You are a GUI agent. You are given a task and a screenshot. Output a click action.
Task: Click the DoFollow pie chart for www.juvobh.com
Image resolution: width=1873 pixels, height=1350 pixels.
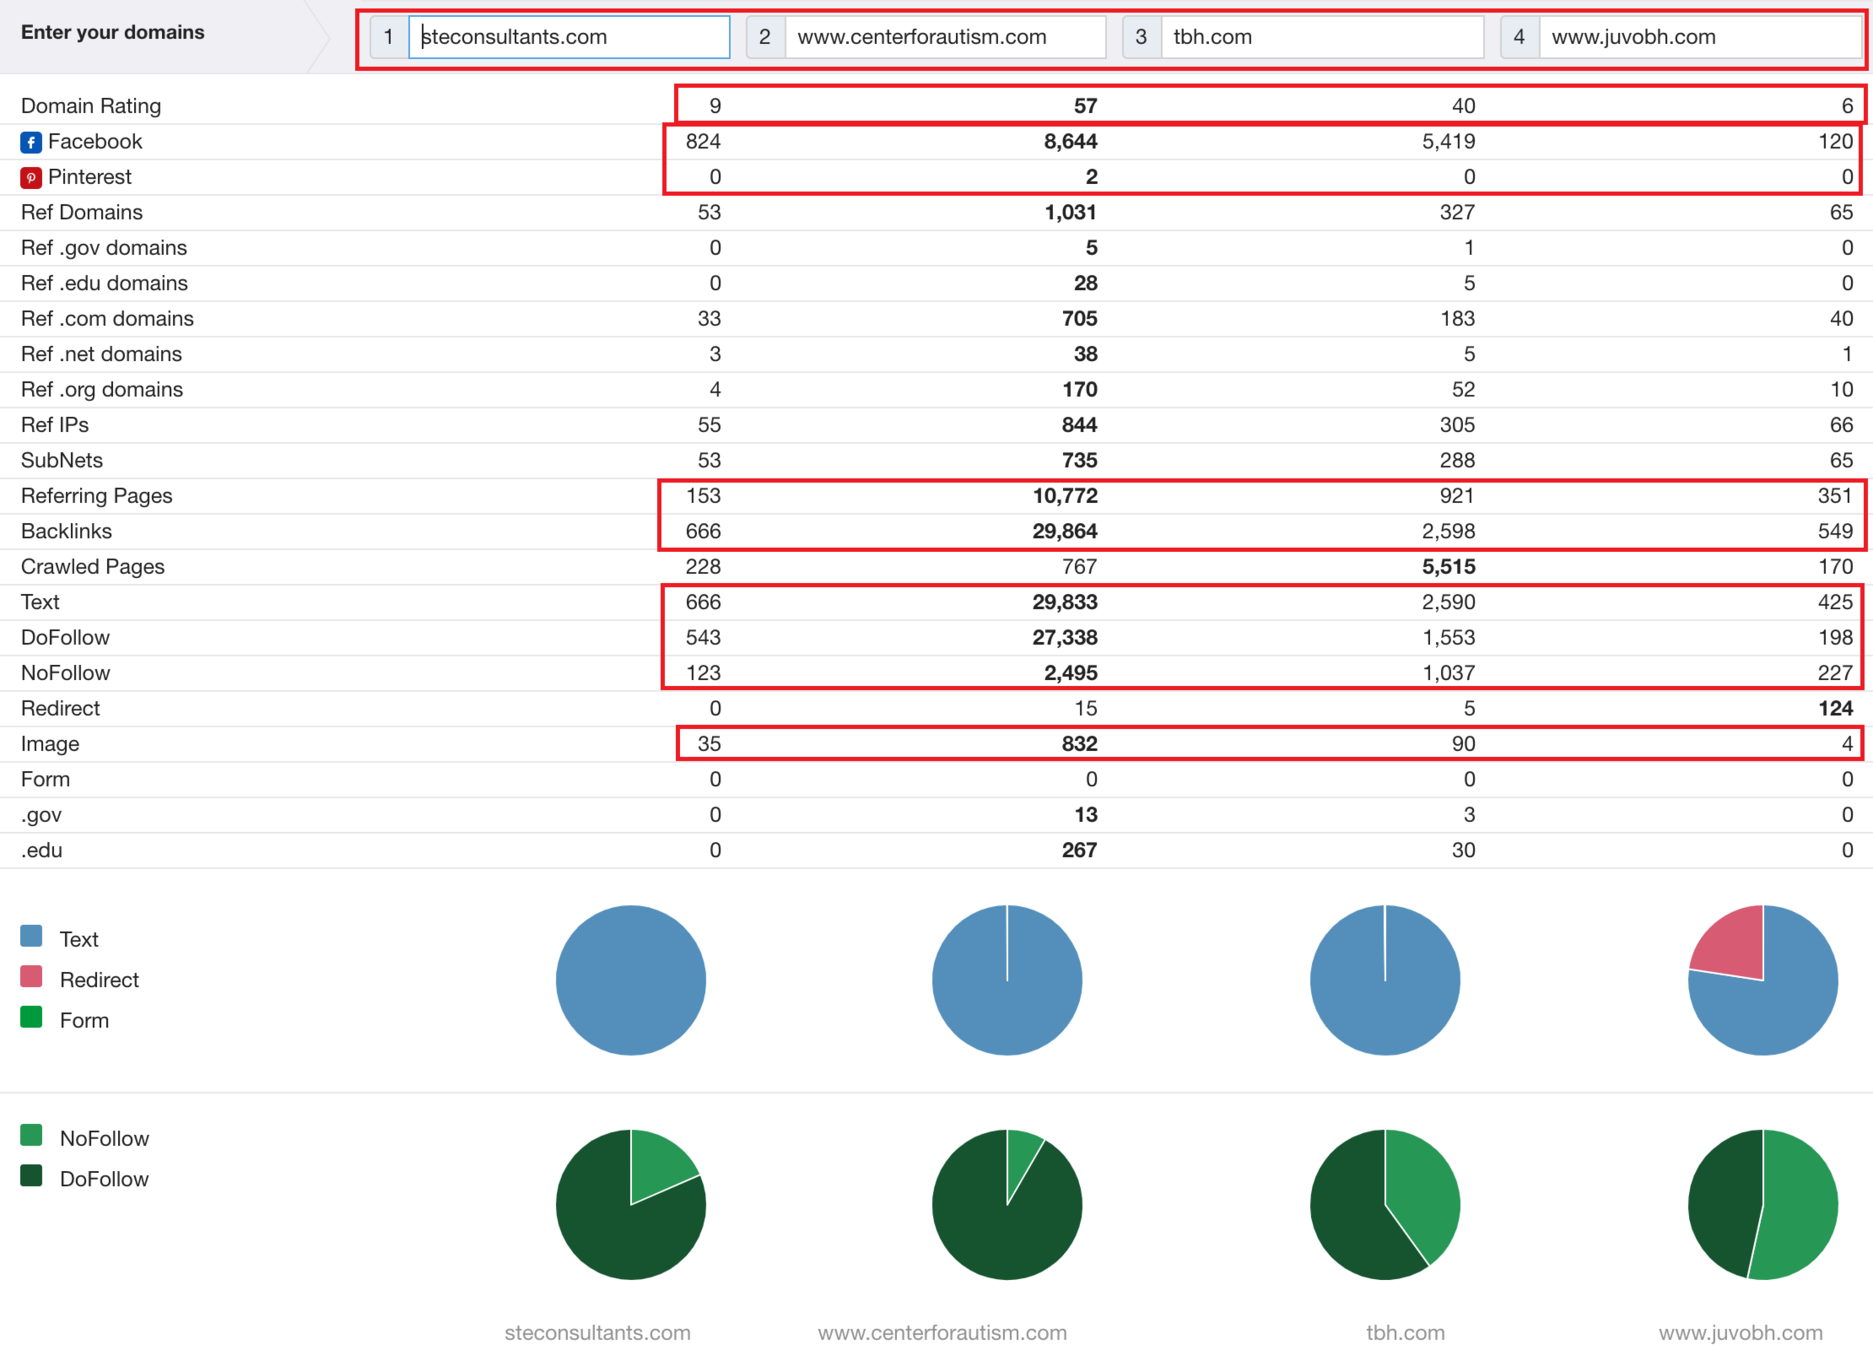tap(1763, 1205)
